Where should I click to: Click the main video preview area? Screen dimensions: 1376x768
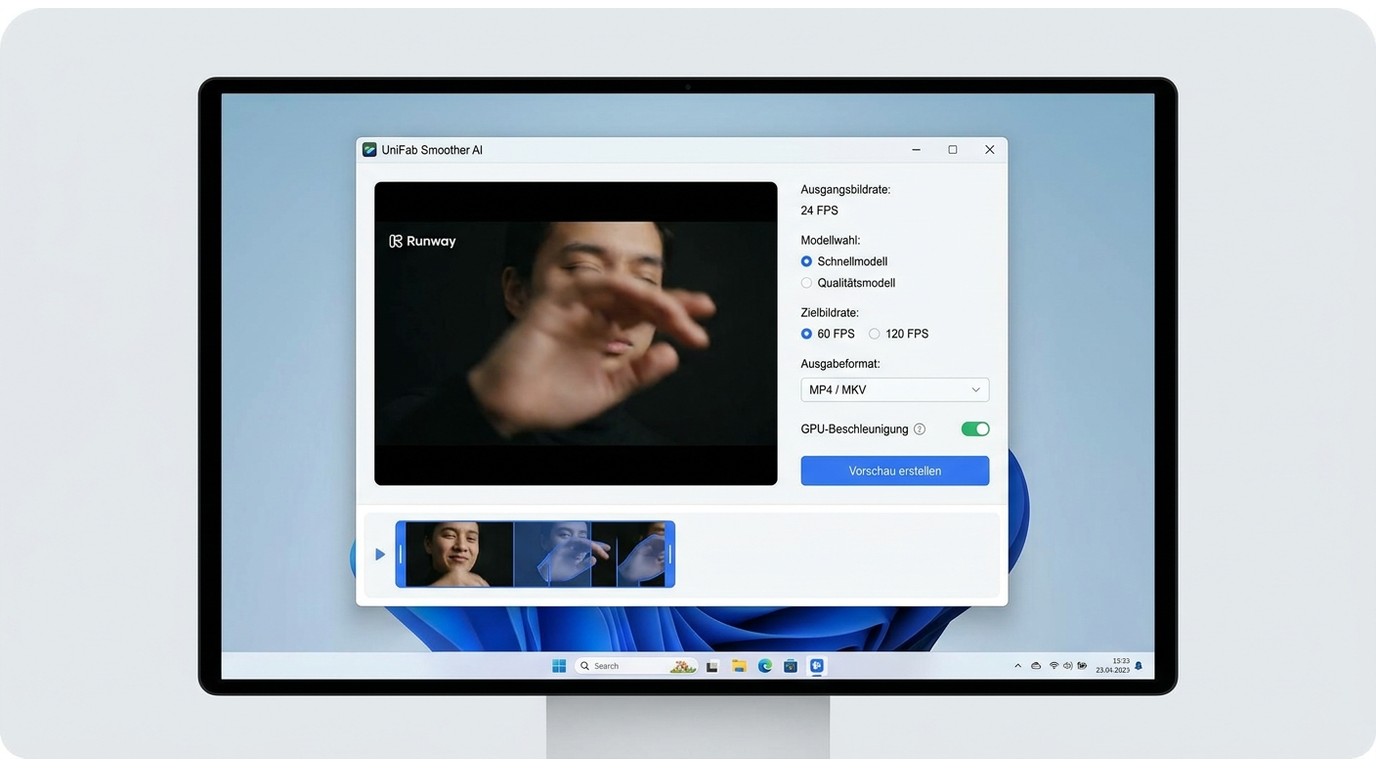(x=576, y=334)
